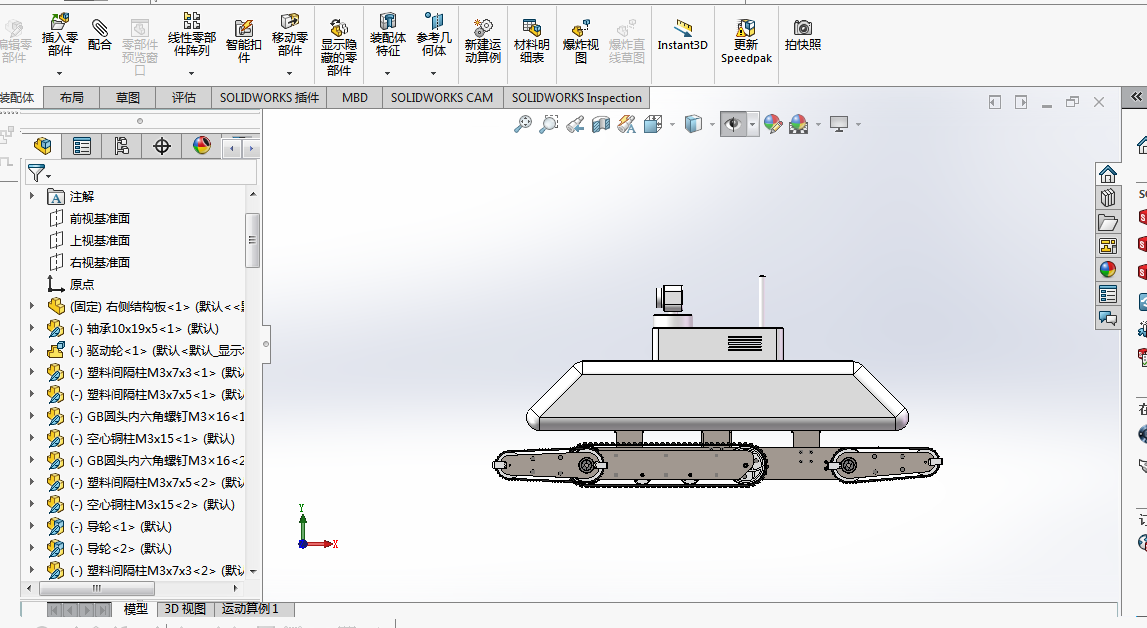
Task: Select the Mate (配合) tool
Action: tap(99, 34)
